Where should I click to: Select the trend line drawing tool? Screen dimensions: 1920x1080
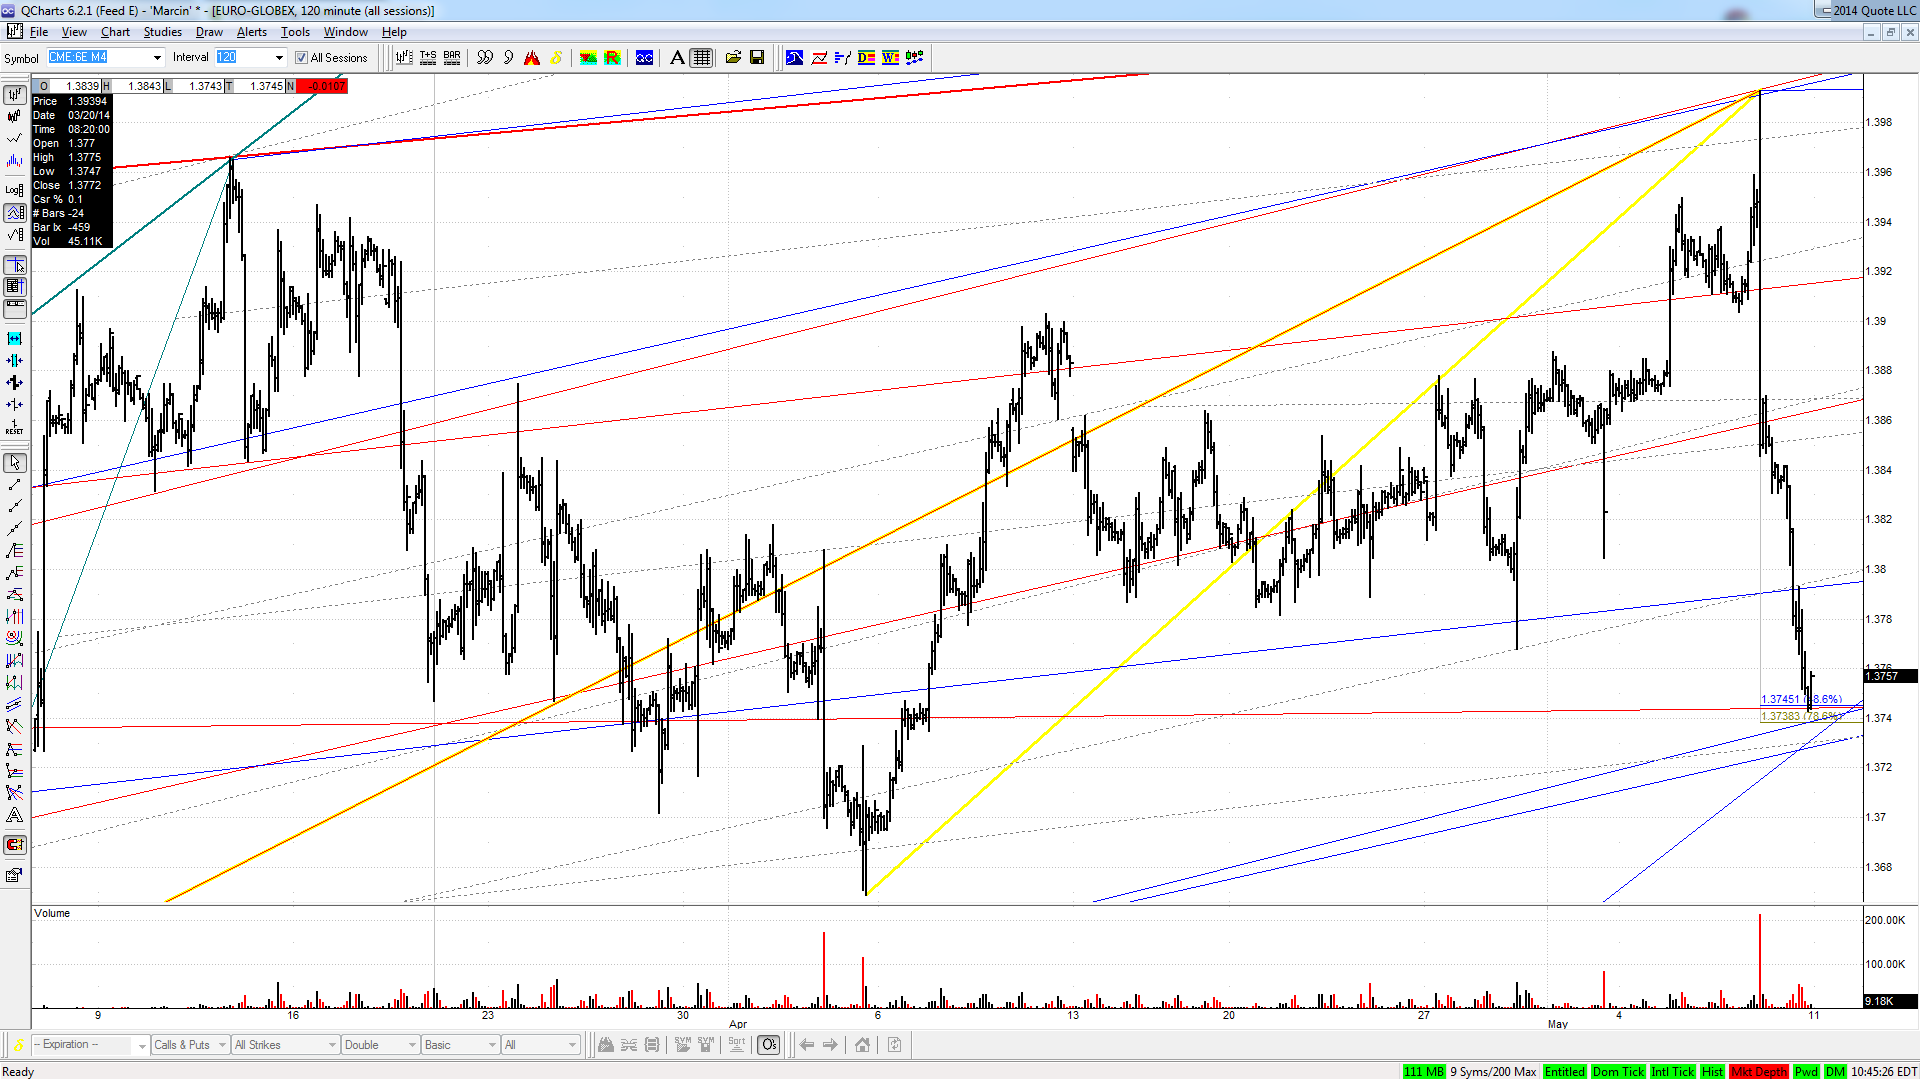point(14,485)
